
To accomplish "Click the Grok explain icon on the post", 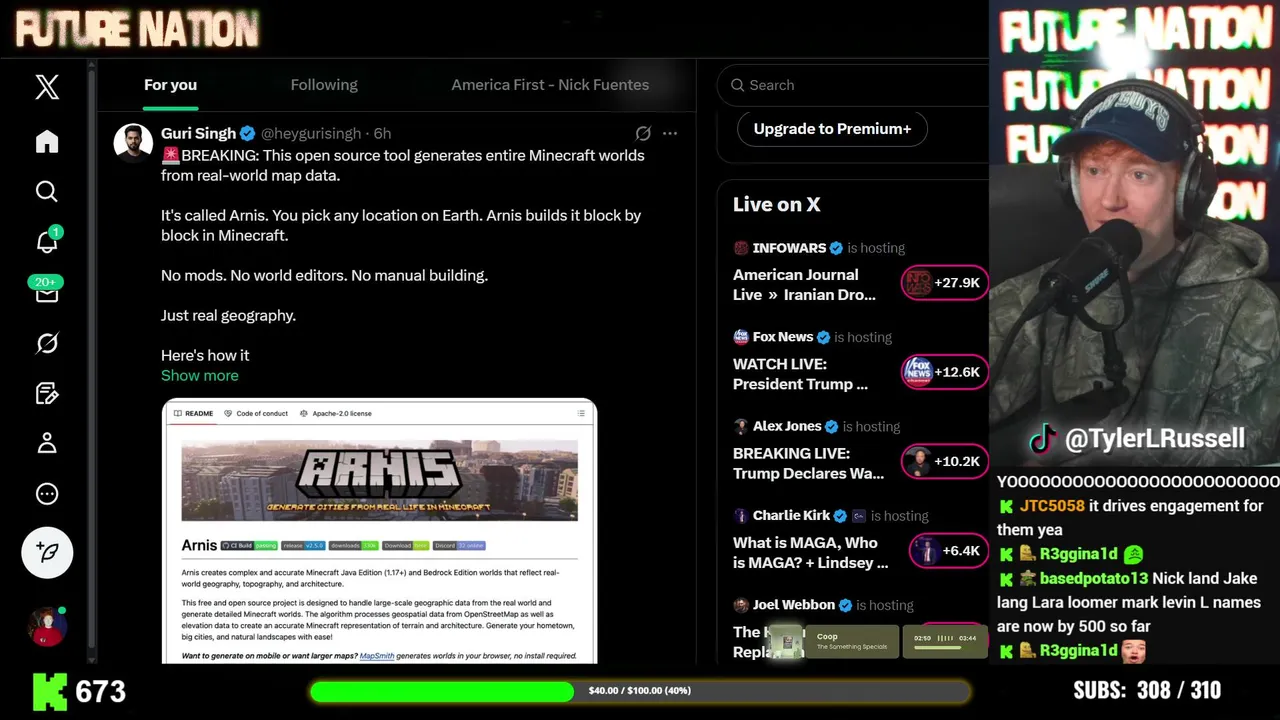I will coord(643,133).
